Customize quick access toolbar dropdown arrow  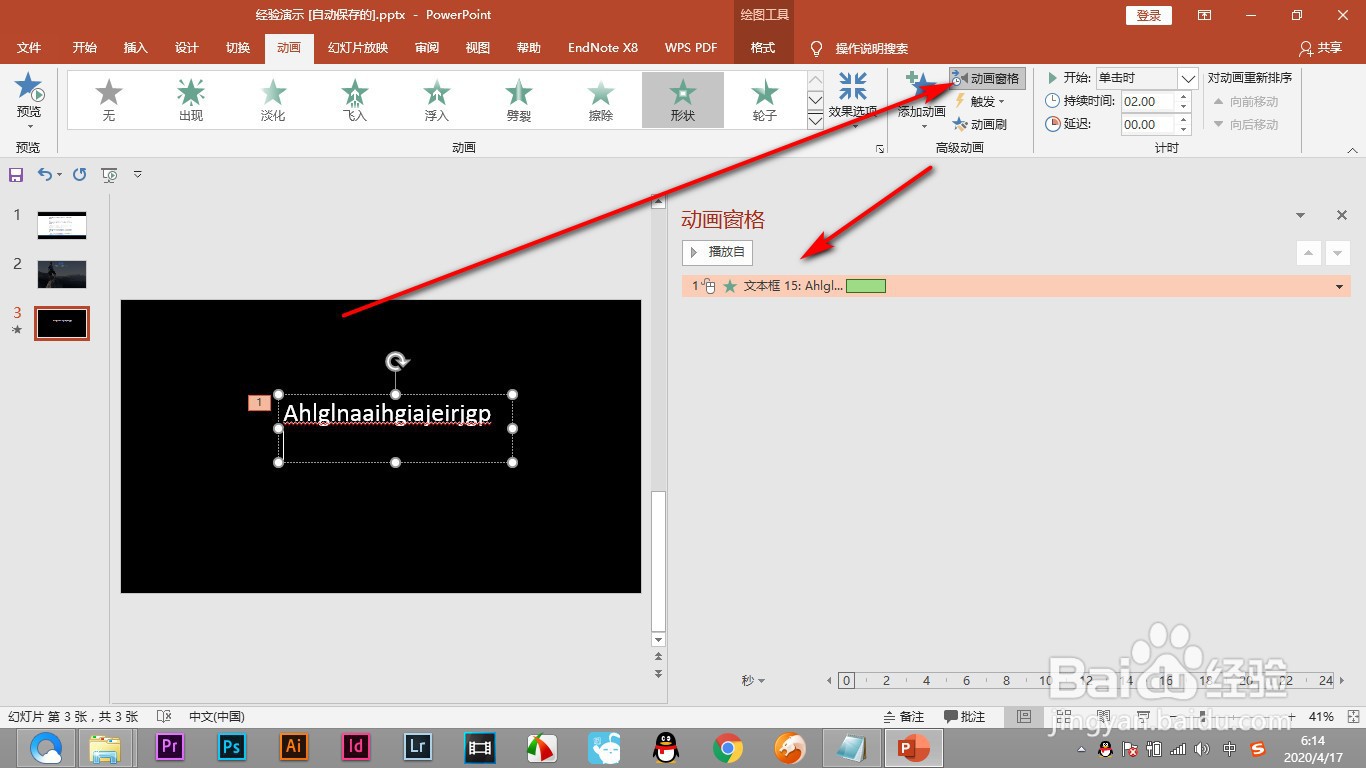pos(138,175)
